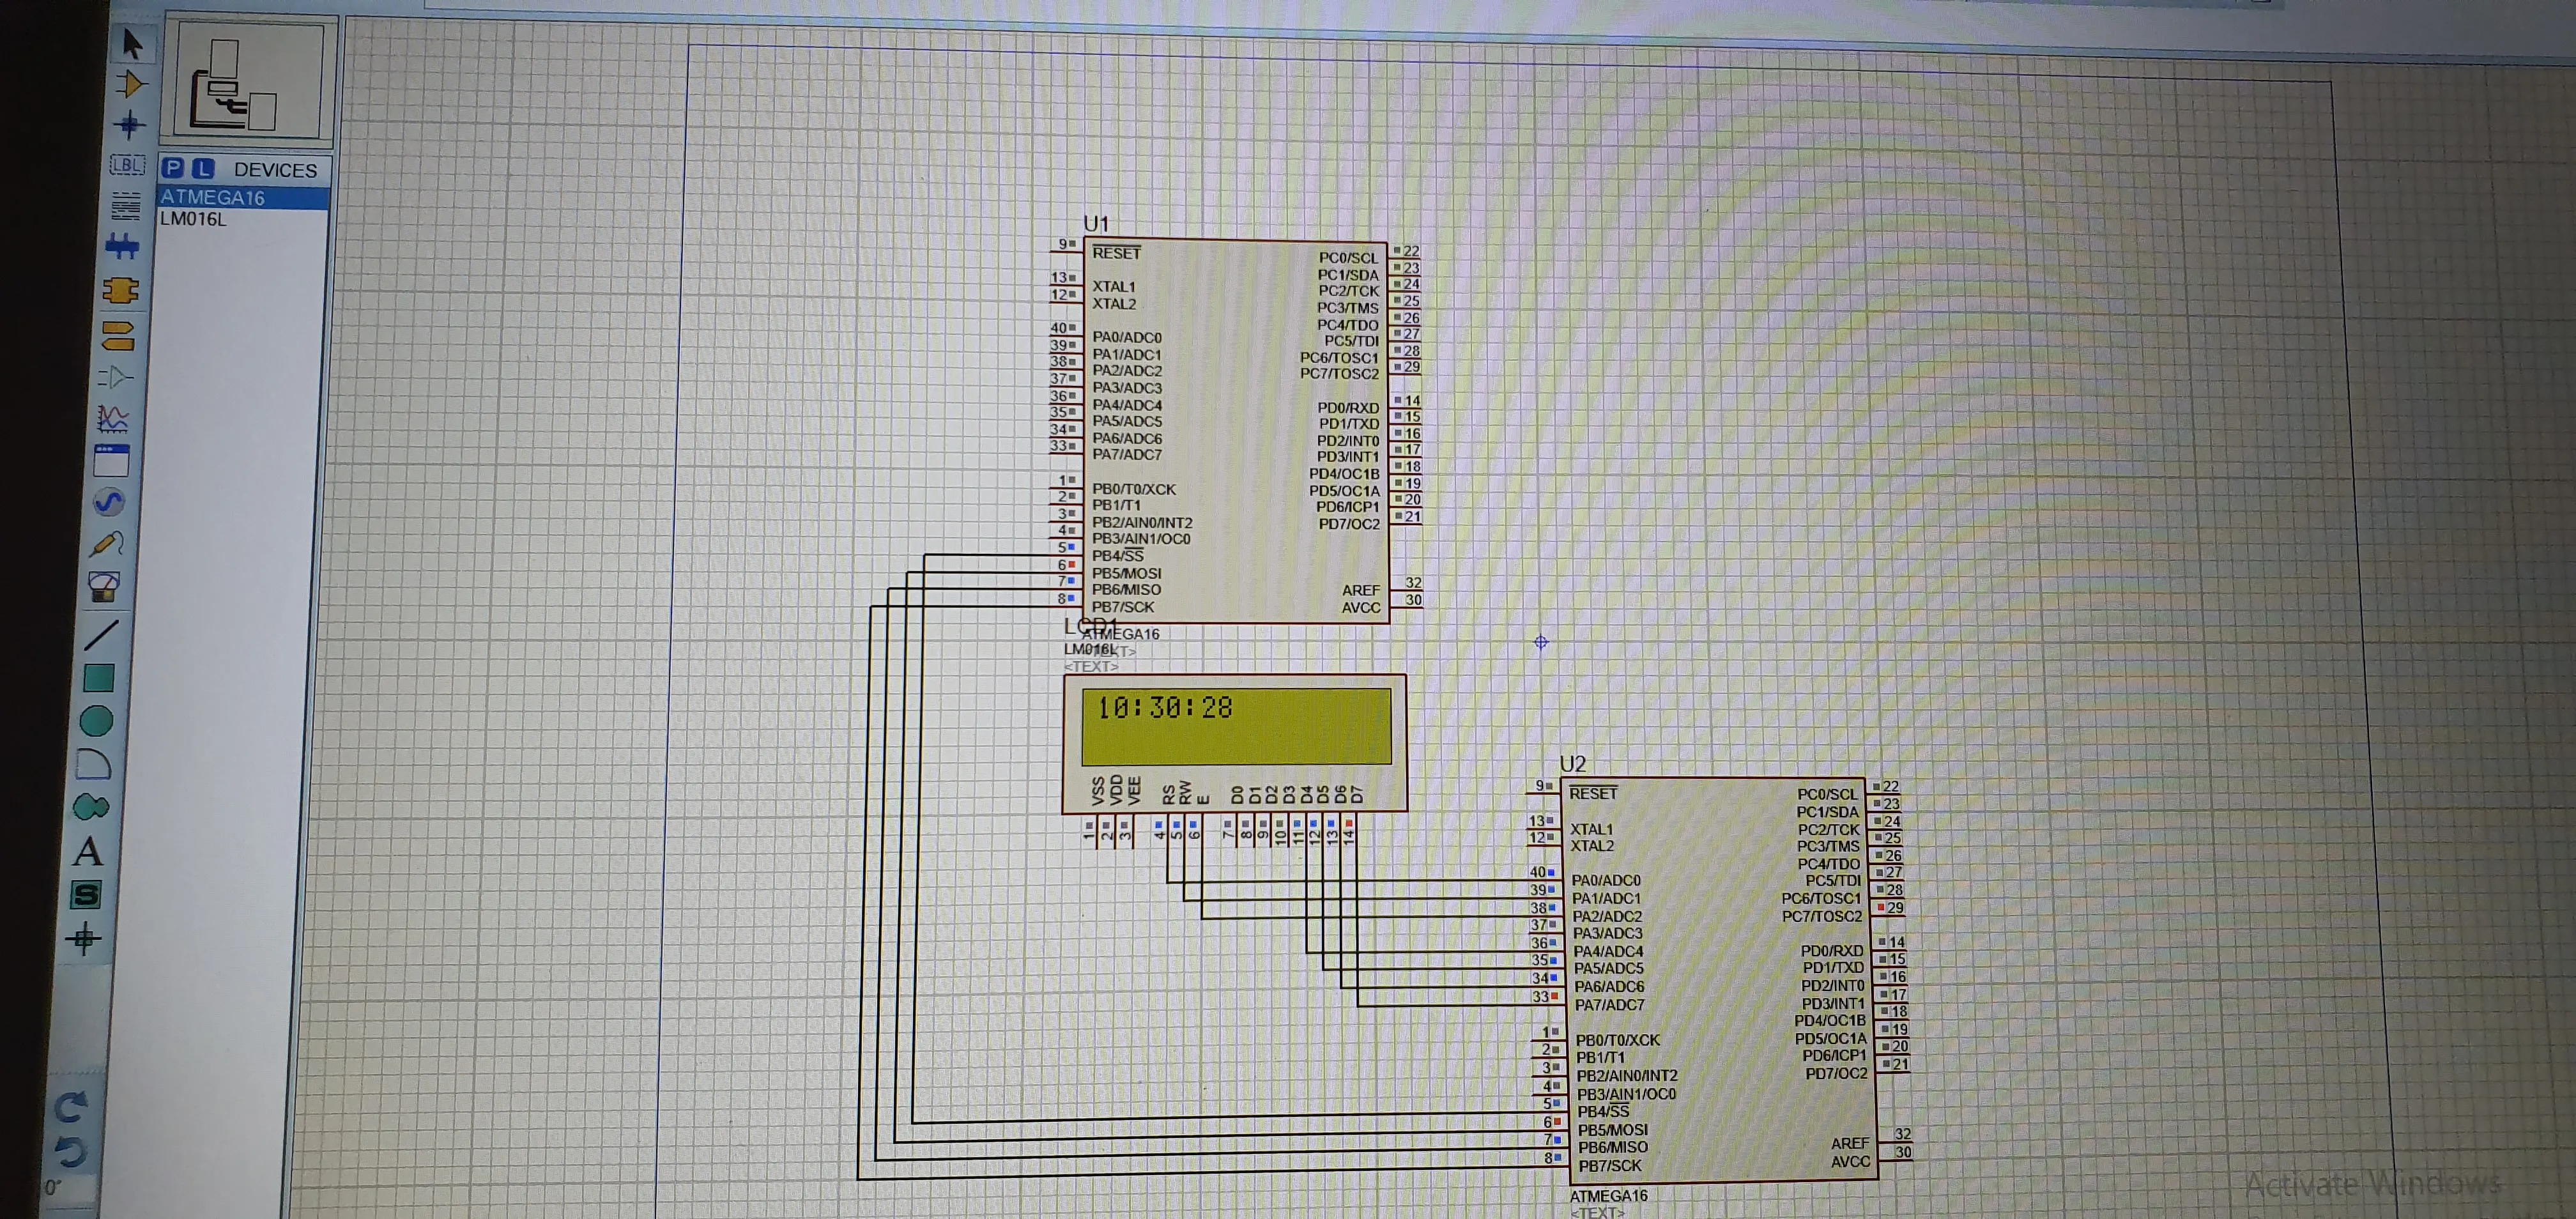
Task: Open the Virtual Instruments meter tool
Action: click(x=104, y=587)
